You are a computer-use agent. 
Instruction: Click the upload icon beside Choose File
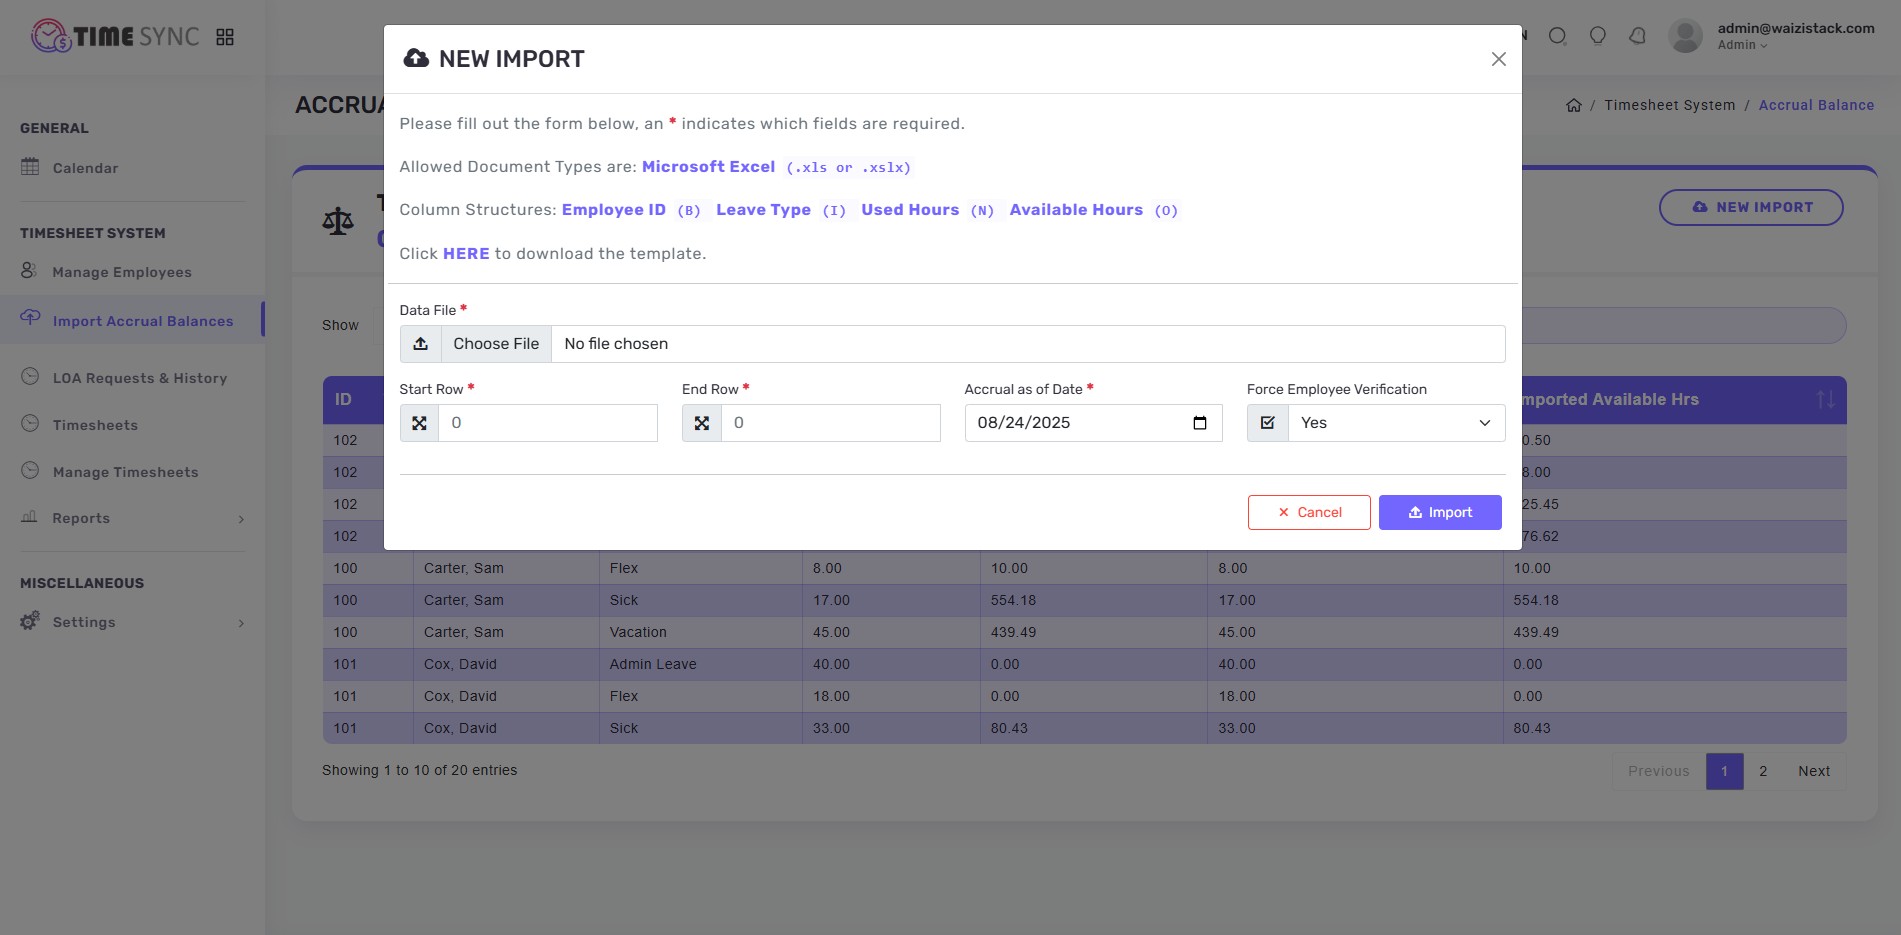[x=421, y=344]
